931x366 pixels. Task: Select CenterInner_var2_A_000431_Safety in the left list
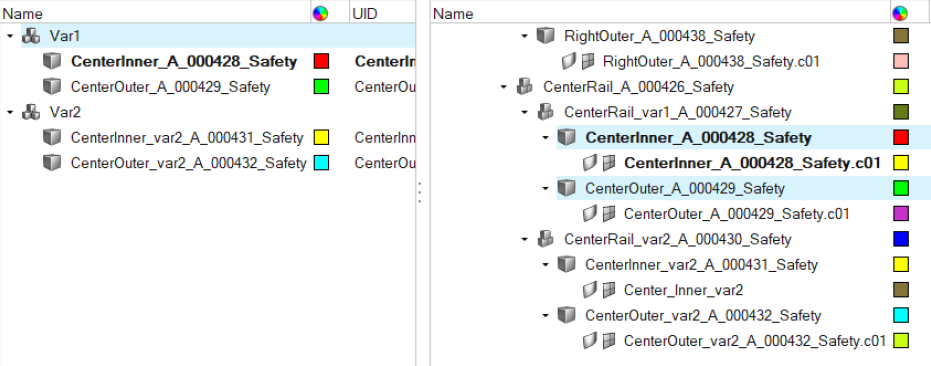click(187, 138)
